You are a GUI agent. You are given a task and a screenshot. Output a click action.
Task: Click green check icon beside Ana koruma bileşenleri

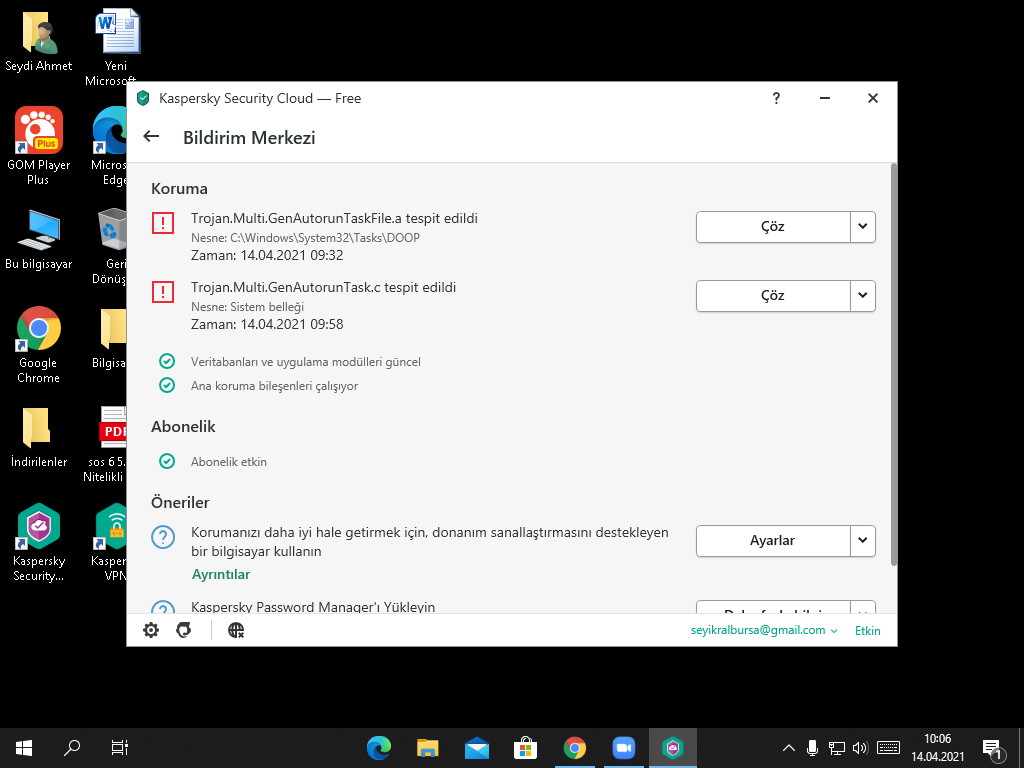point(167,385)
